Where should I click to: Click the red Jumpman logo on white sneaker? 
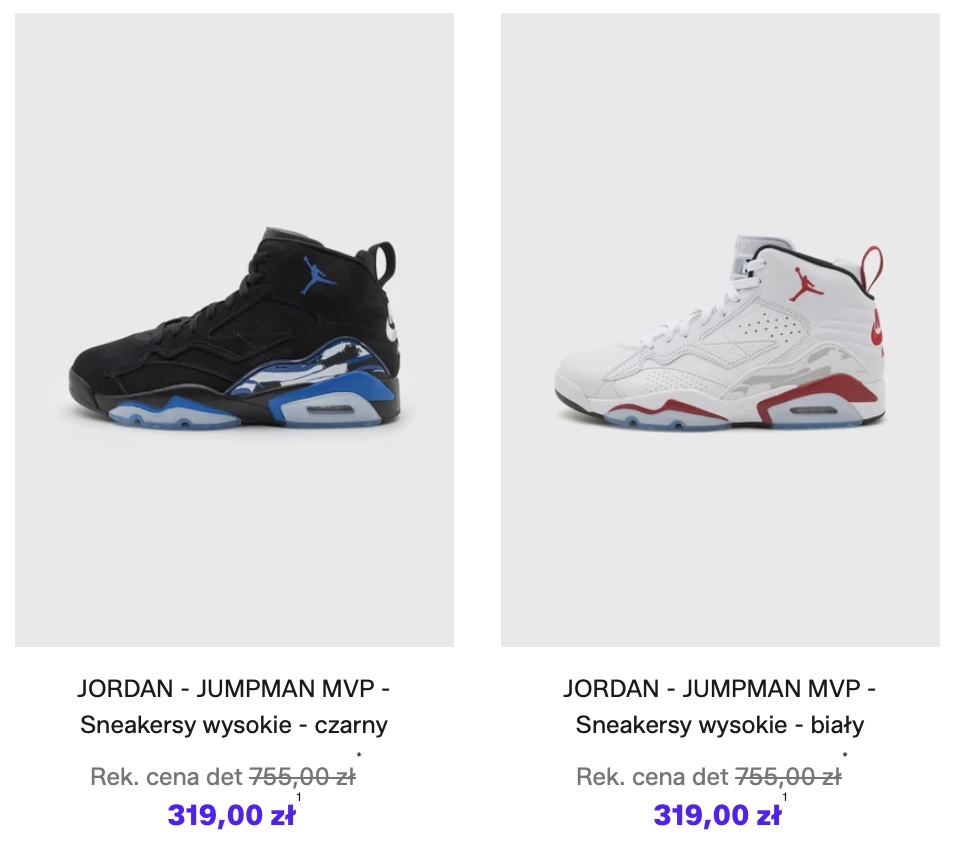(806, 285)
